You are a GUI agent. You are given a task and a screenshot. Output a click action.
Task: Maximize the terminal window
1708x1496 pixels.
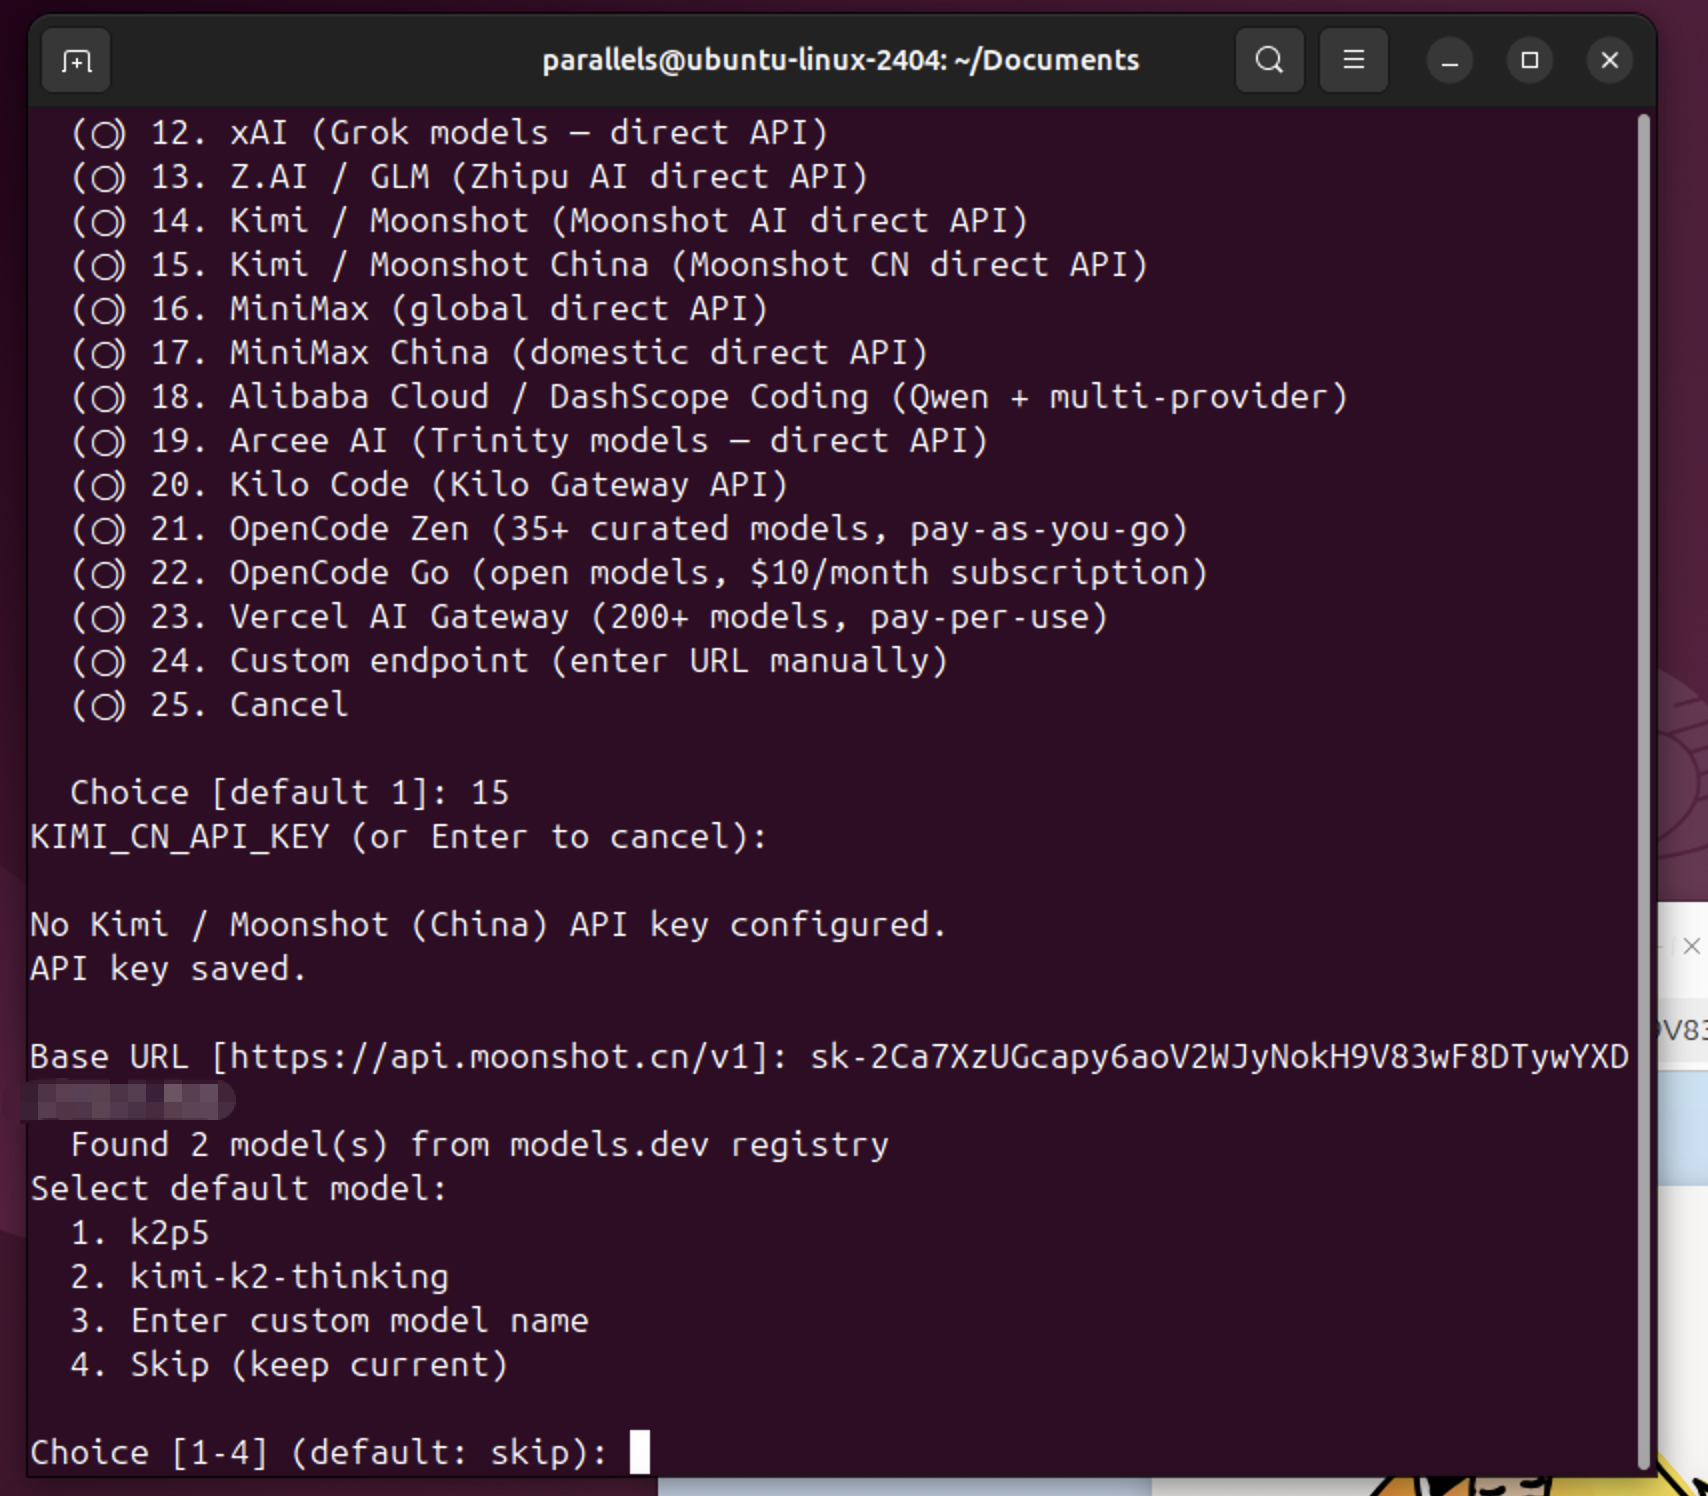click(x=1529, y=61)
